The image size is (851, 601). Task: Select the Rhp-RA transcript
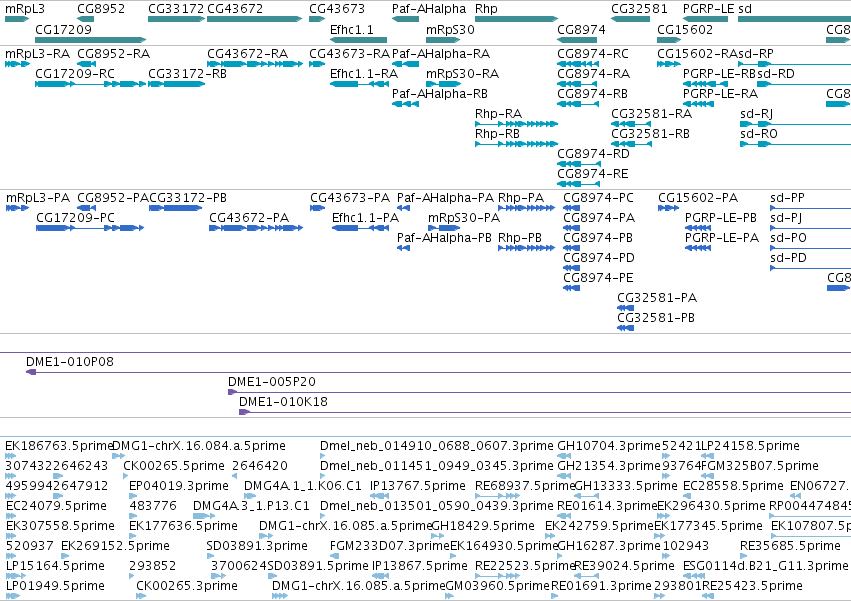pos(516,124)
